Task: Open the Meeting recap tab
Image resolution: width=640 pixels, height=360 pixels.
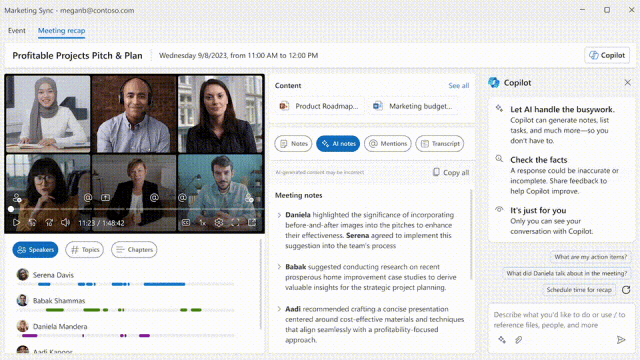Action: (62, 31)
